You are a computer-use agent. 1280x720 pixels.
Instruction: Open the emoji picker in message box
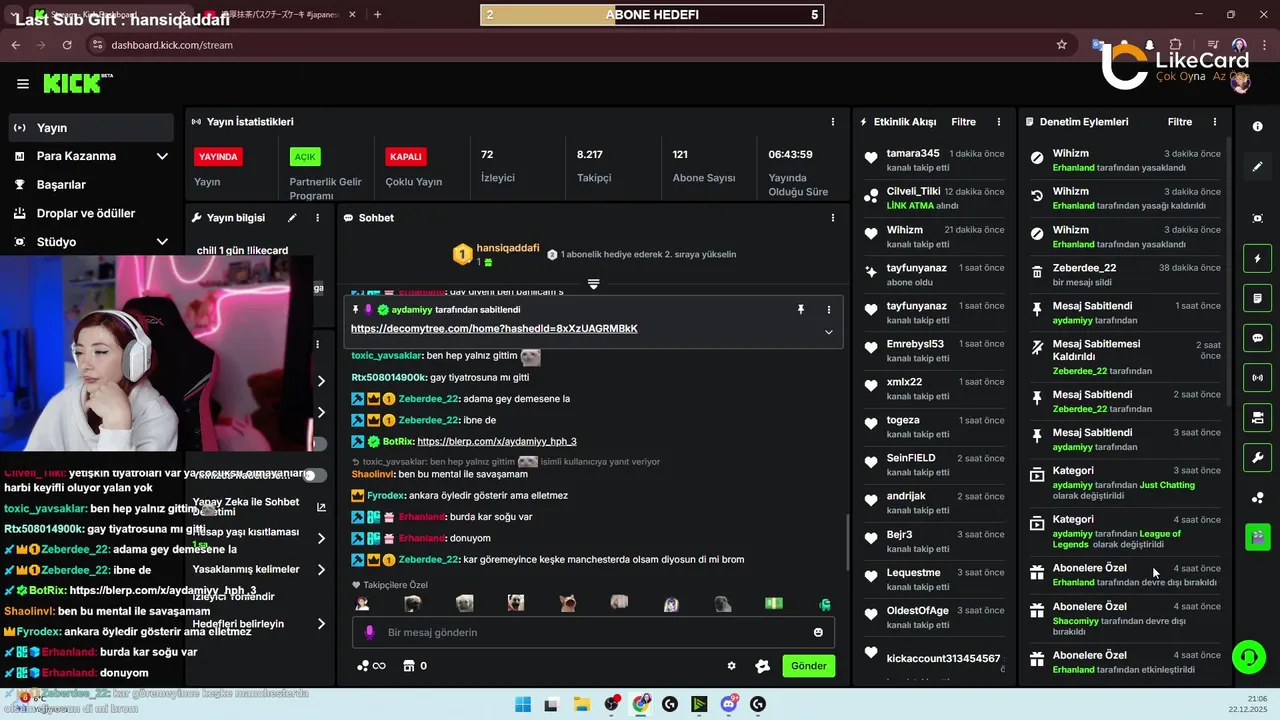click(x=818, y=632)
